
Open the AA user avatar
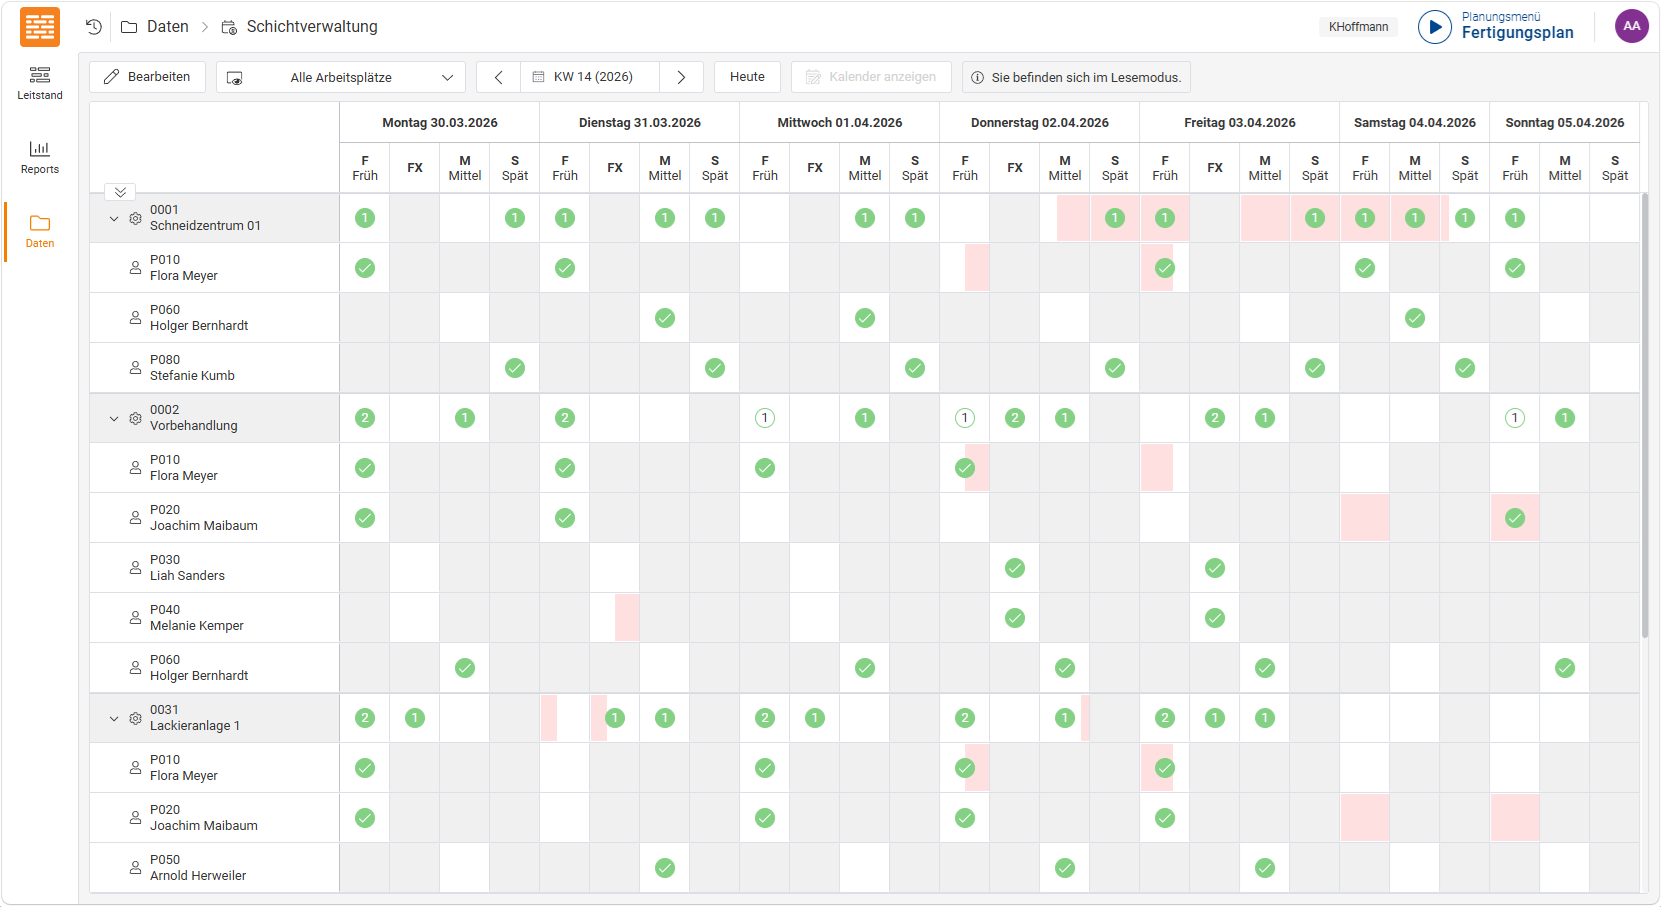[1632, 26]
